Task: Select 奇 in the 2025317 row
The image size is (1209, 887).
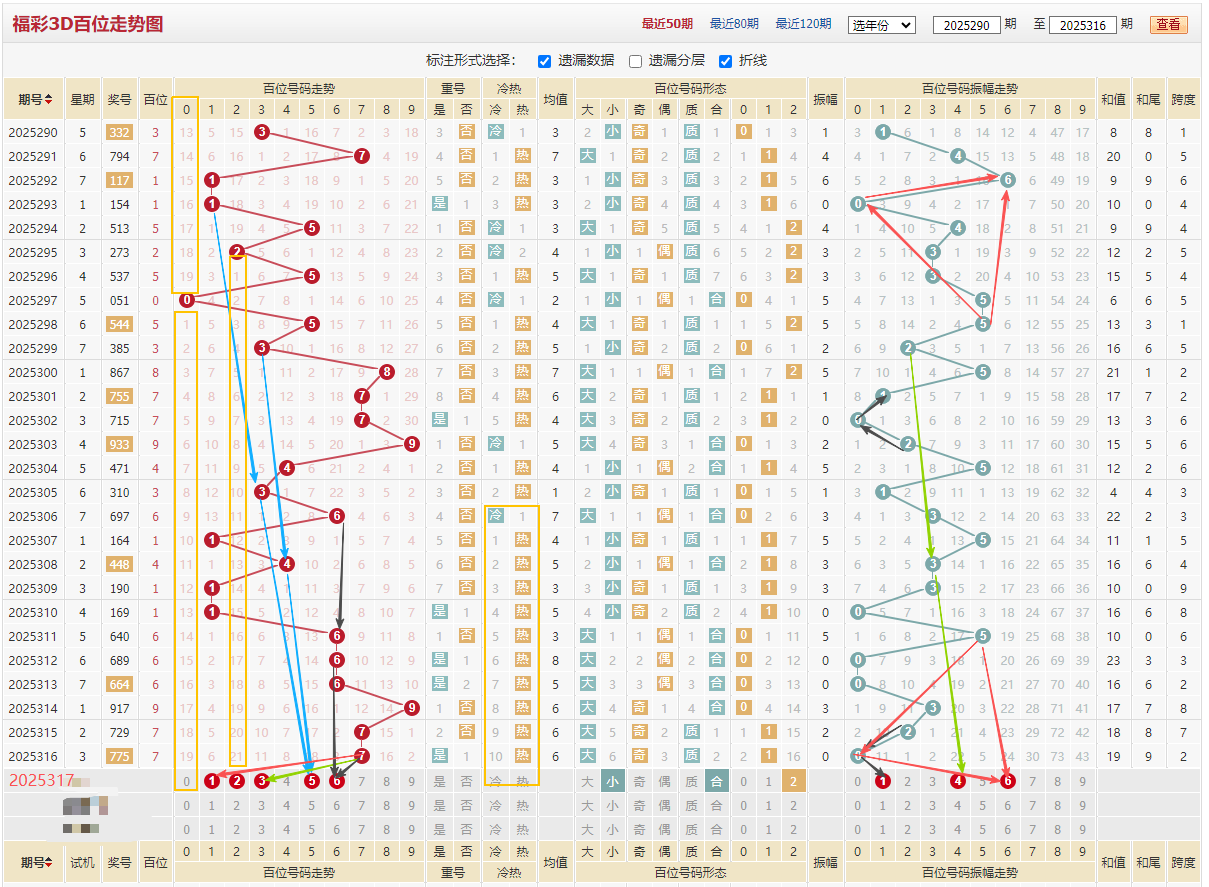Action: [638, 781]
